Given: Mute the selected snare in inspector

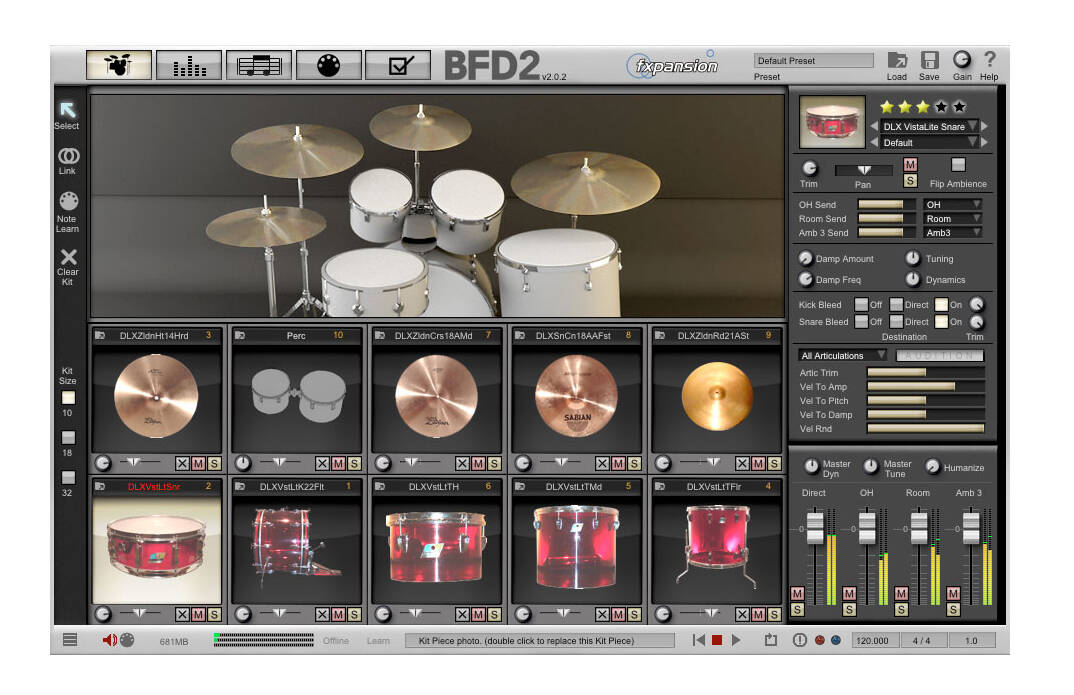Looking at the screenshot, I should [x=910, y=164].
